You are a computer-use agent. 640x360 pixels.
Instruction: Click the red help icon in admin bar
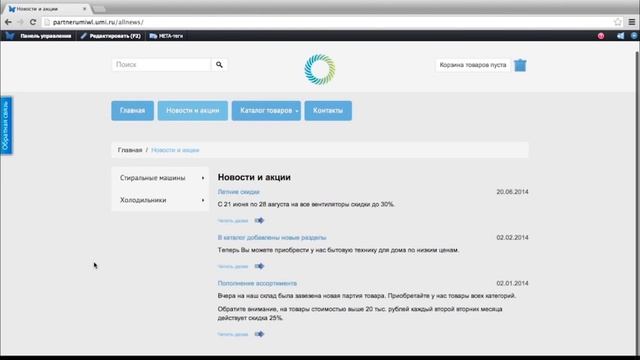click(601, 36)
